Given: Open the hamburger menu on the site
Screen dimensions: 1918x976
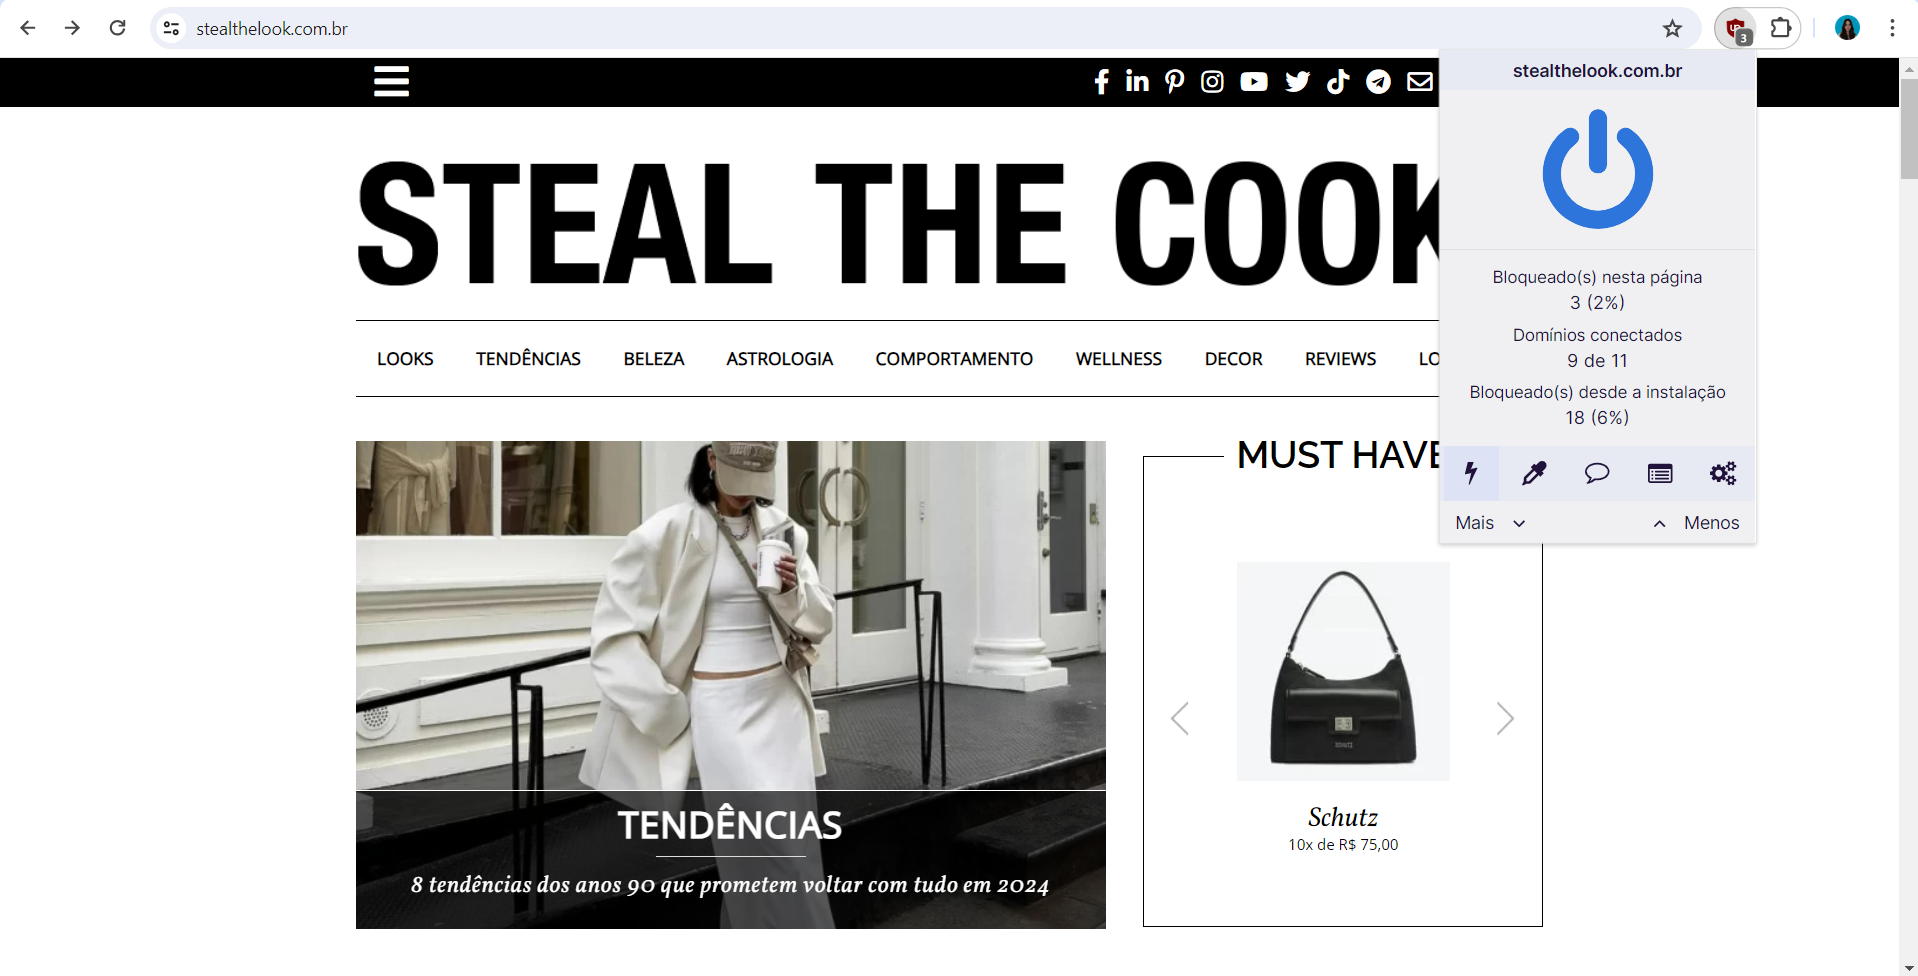Looking at the screenshot, I should click(391, 81).
